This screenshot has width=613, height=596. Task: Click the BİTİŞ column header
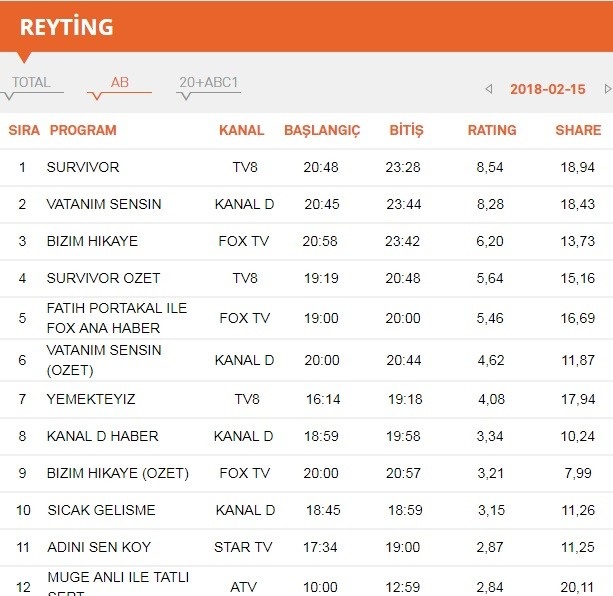coord(406,130)
